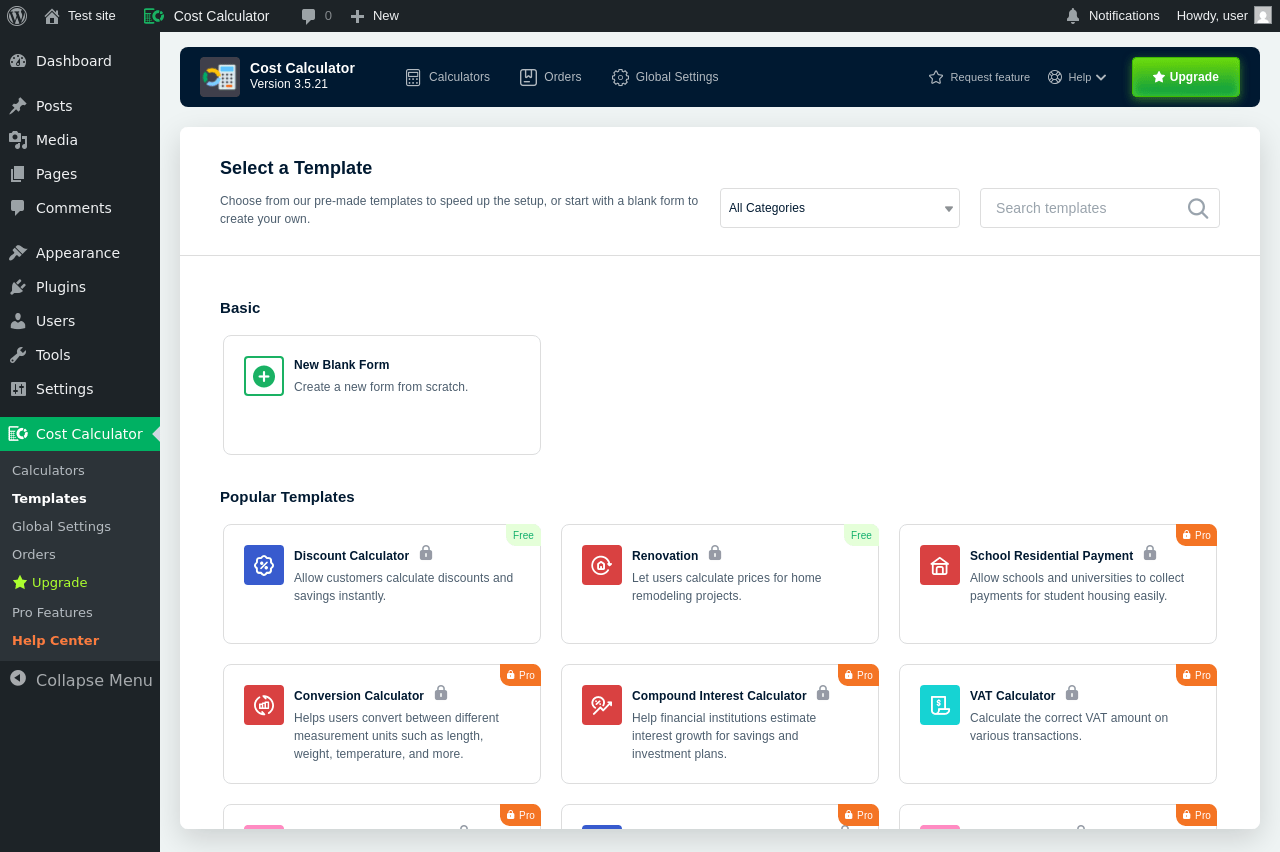
Task: Click the search magnifier icon
Action: tap(1198, 208)
